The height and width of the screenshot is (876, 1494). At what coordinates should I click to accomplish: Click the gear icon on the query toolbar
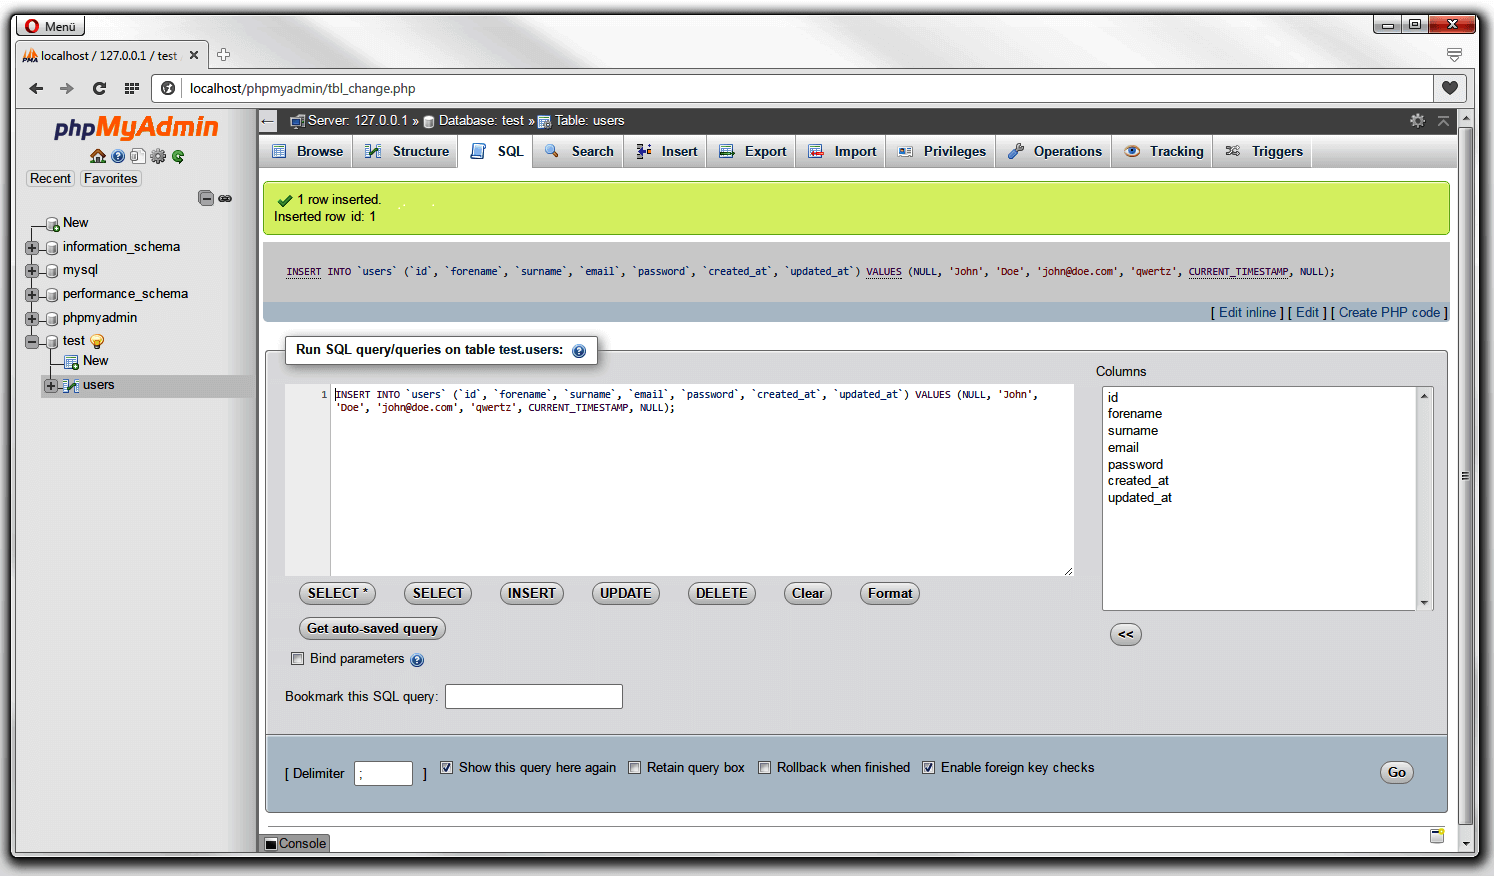(x=1418, y=121)
